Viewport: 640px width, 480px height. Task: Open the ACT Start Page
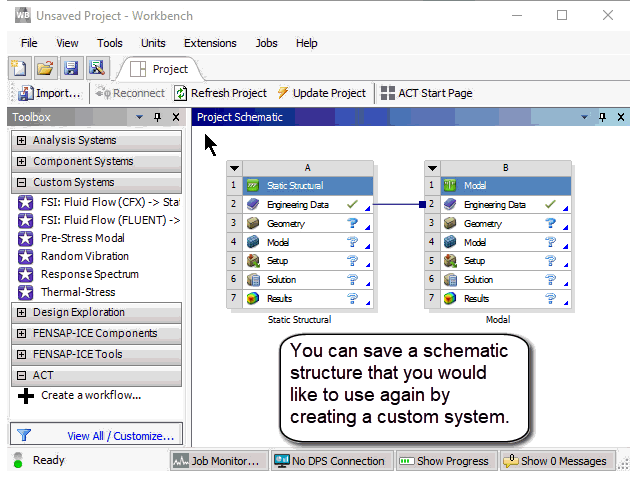coord(426,93)
